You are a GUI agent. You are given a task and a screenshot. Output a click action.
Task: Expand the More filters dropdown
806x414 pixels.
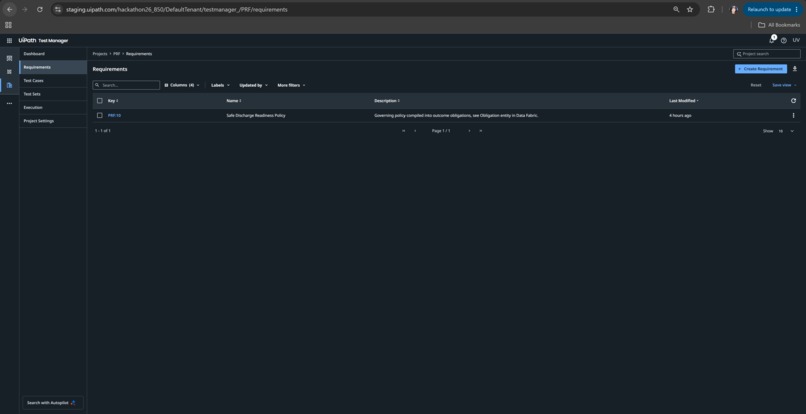coord(291,85)
